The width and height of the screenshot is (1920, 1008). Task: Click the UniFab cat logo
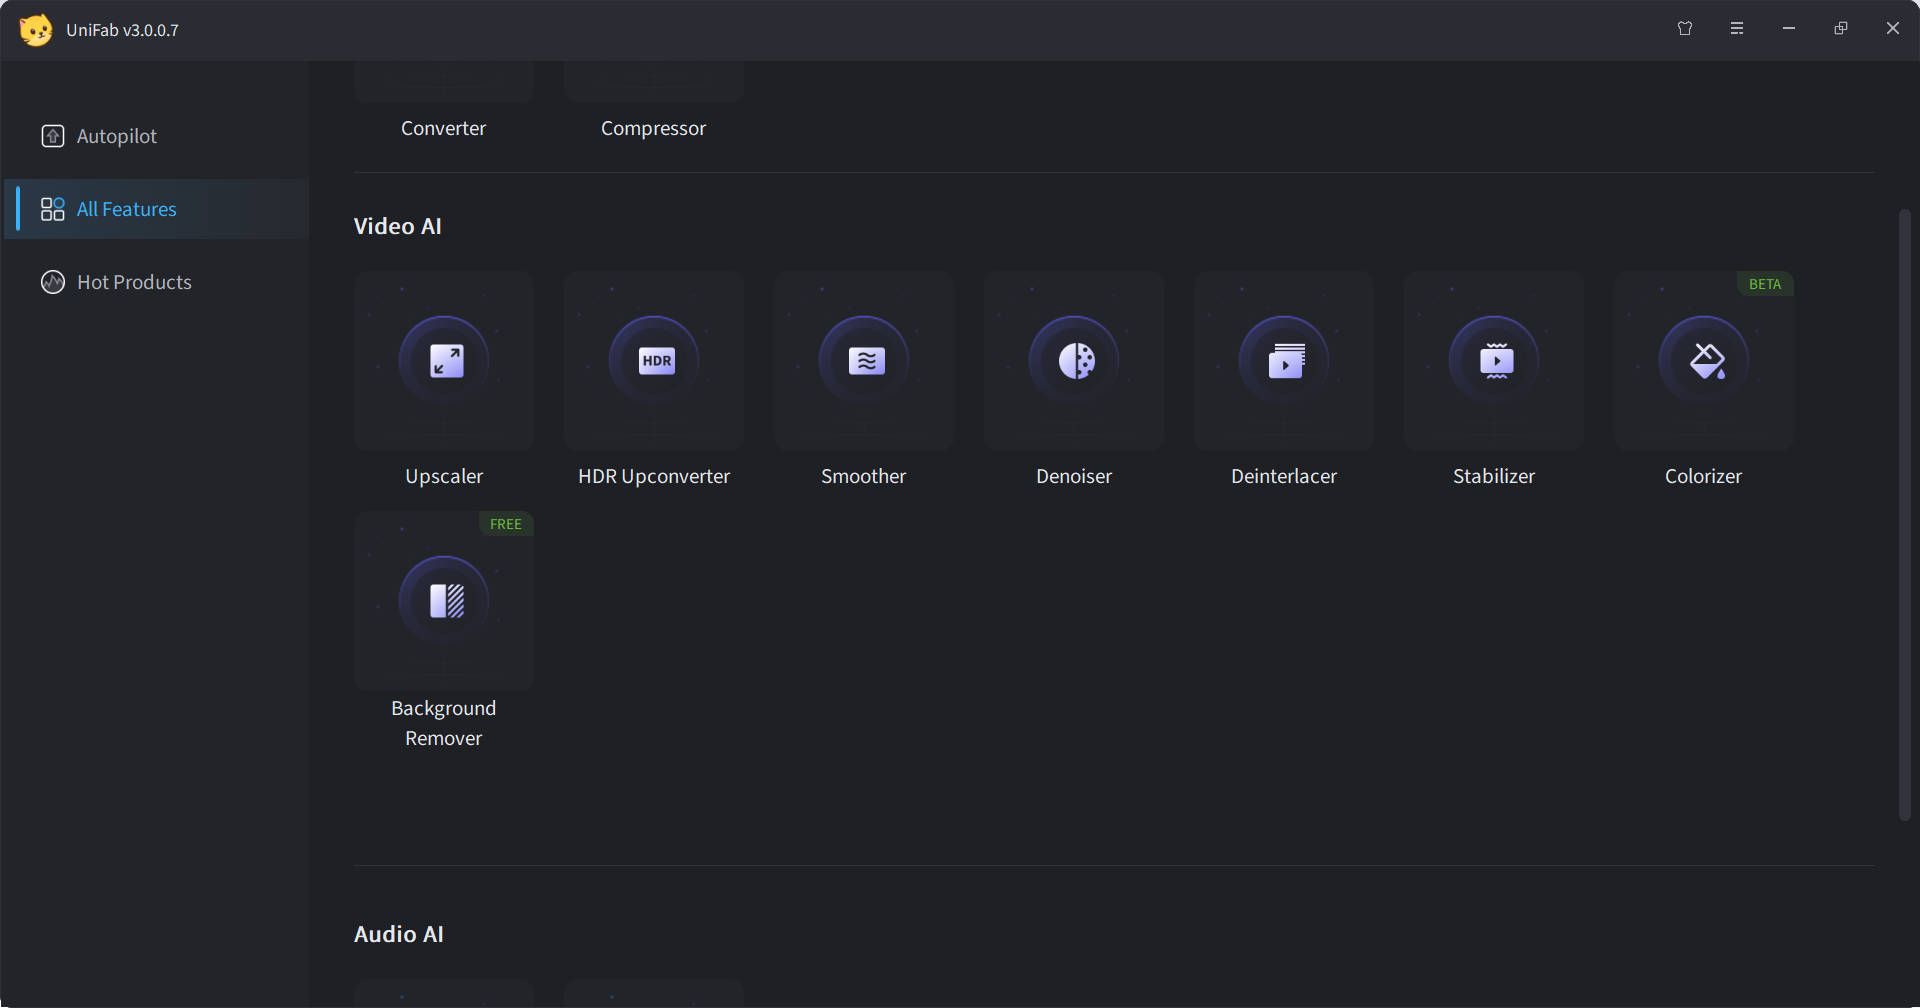point(36,30)
